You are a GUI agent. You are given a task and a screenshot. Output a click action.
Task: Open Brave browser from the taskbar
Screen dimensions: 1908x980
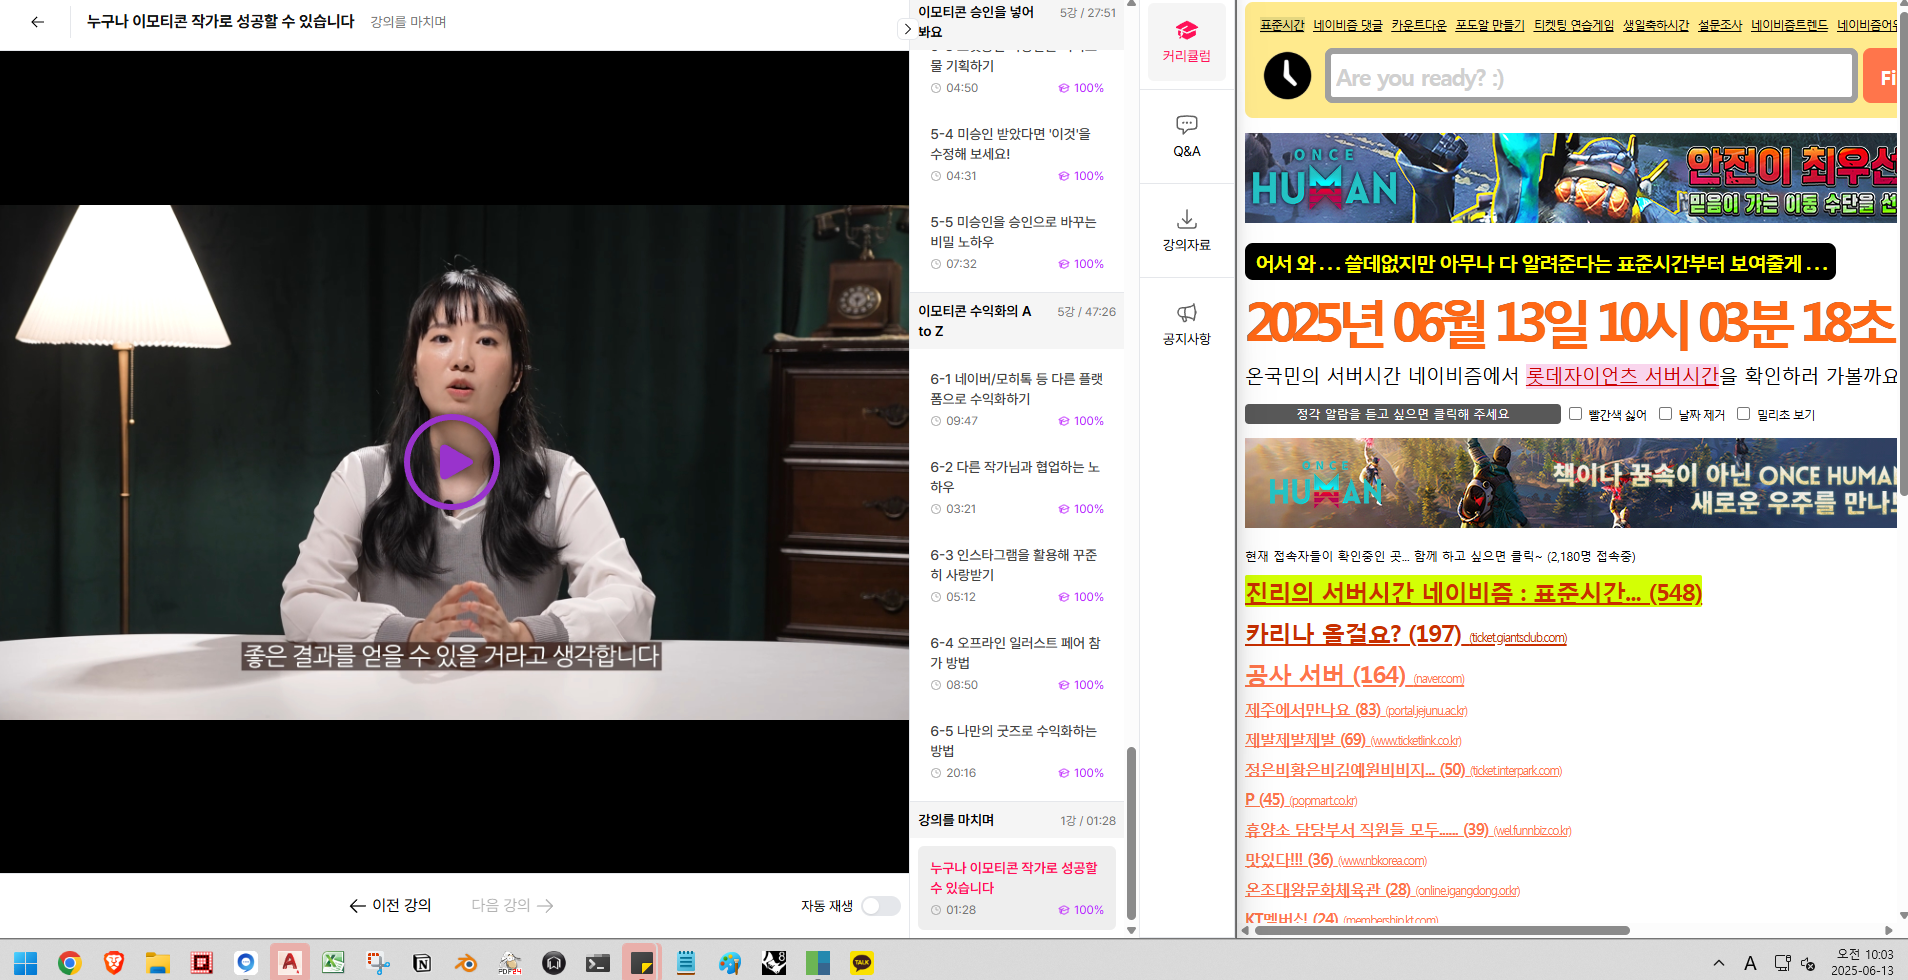click(x=113, y=963)
